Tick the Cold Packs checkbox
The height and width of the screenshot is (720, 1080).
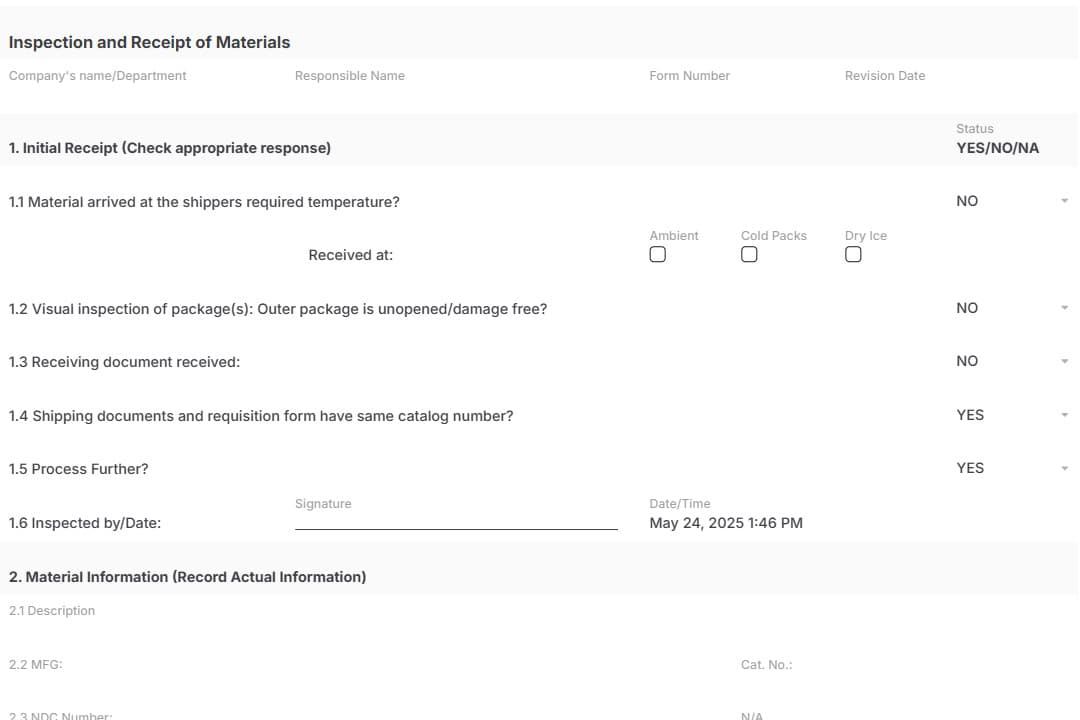pos(749,255)
